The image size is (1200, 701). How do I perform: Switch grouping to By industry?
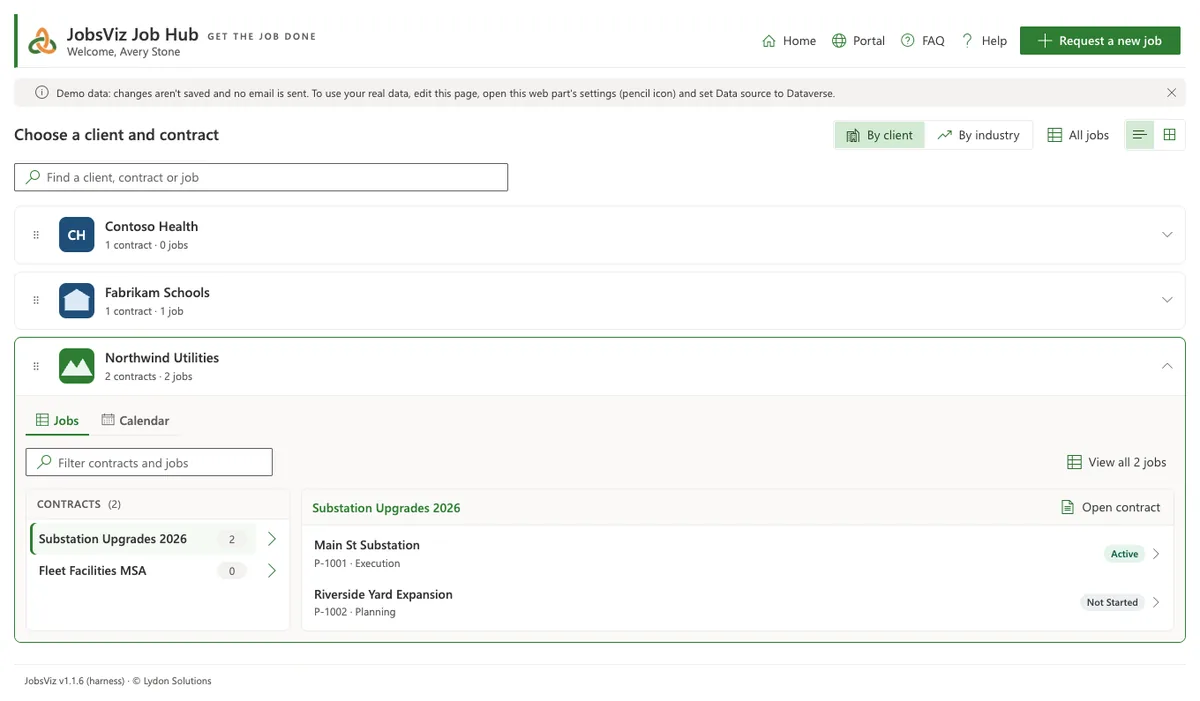[978, 135]
